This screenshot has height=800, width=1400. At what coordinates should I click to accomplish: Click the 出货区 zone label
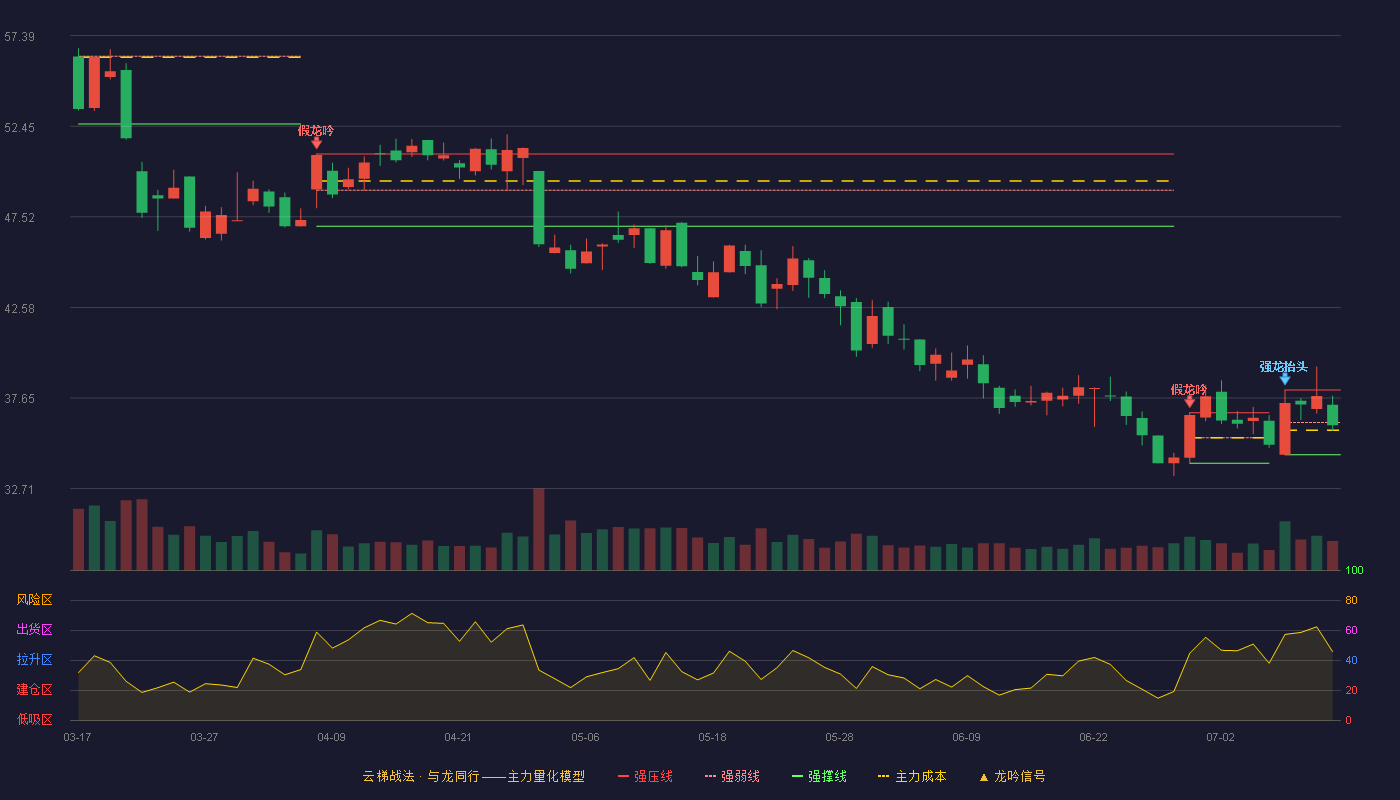34,630
